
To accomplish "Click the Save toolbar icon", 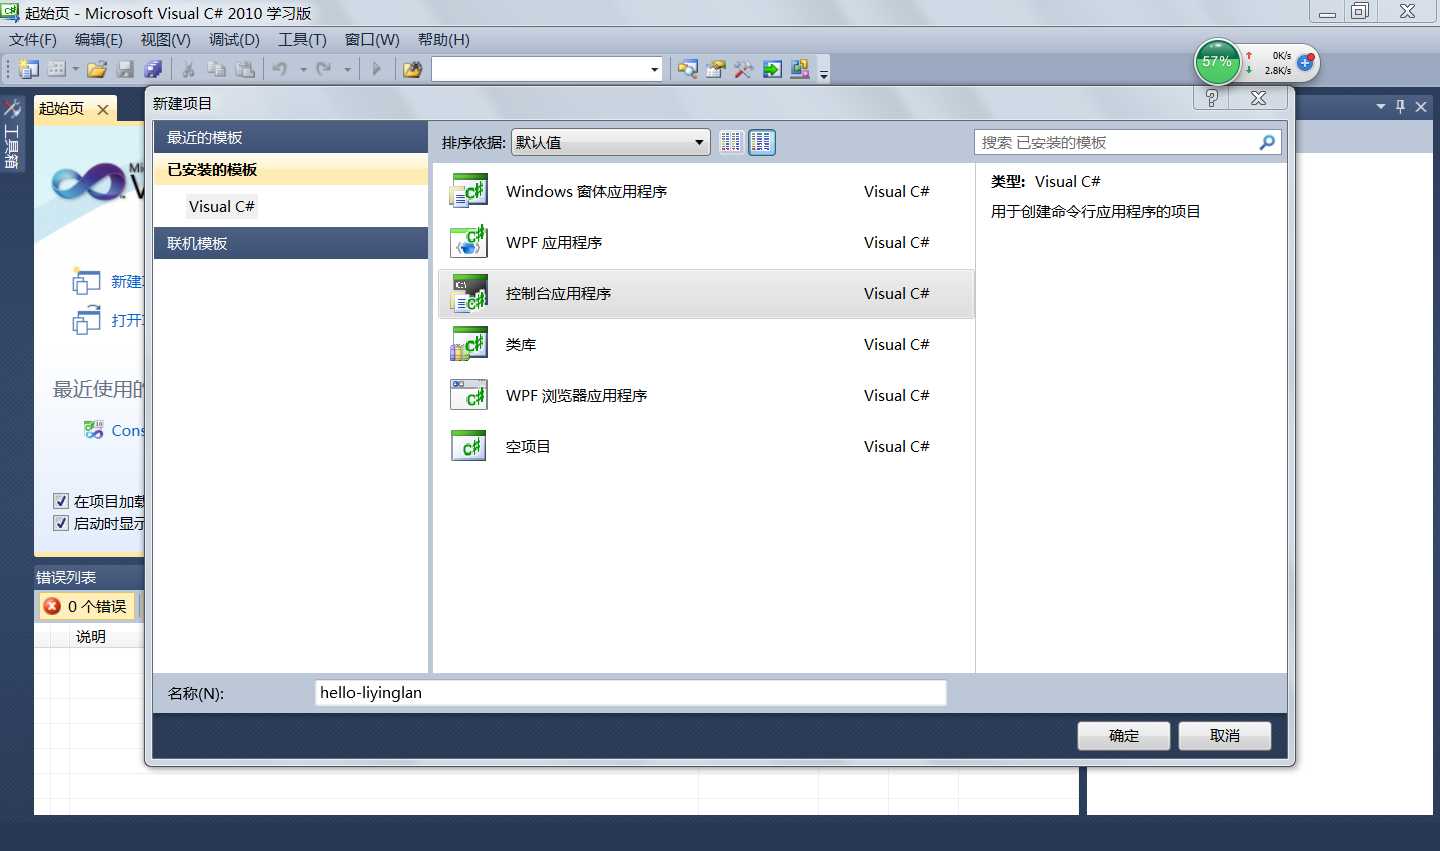I will pos(125,69).
